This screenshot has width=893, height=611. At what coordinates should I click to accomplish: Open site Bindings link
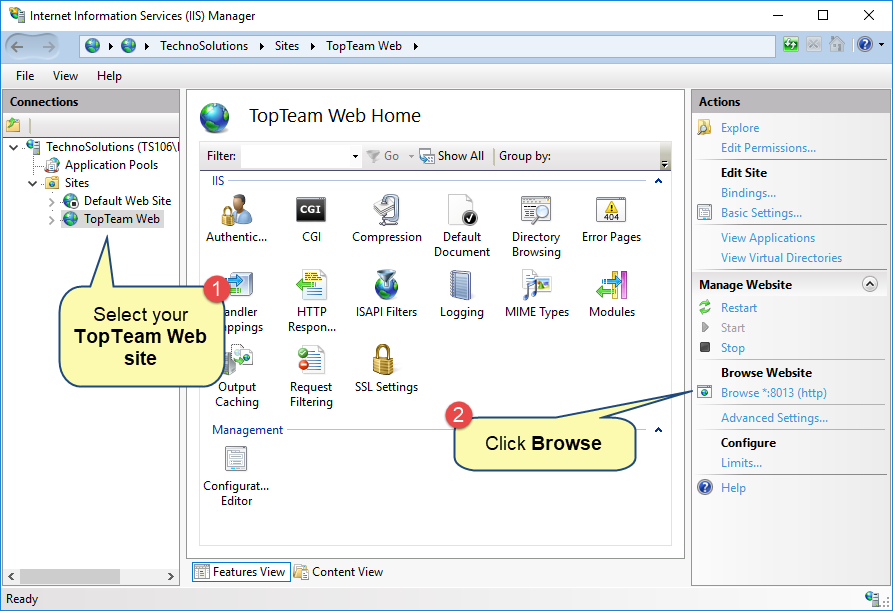[x=748, y=193]
